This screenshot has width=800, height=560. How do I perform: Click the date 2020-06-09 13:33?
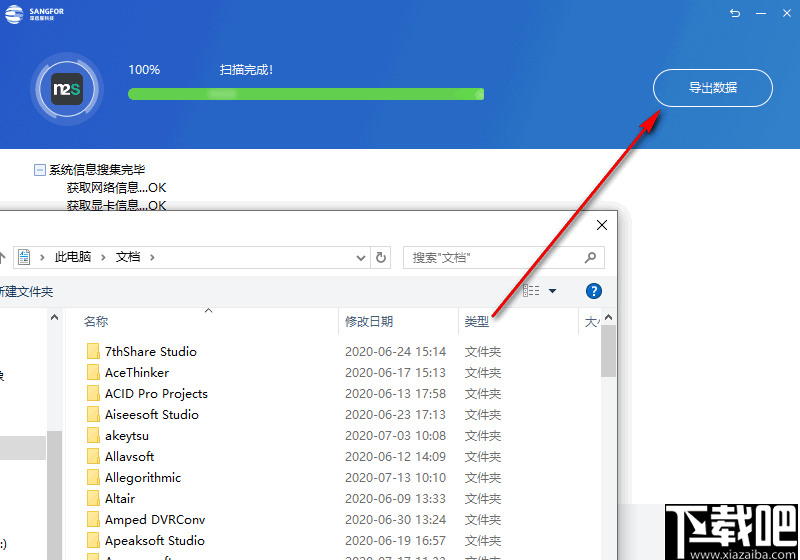point(395,499)
